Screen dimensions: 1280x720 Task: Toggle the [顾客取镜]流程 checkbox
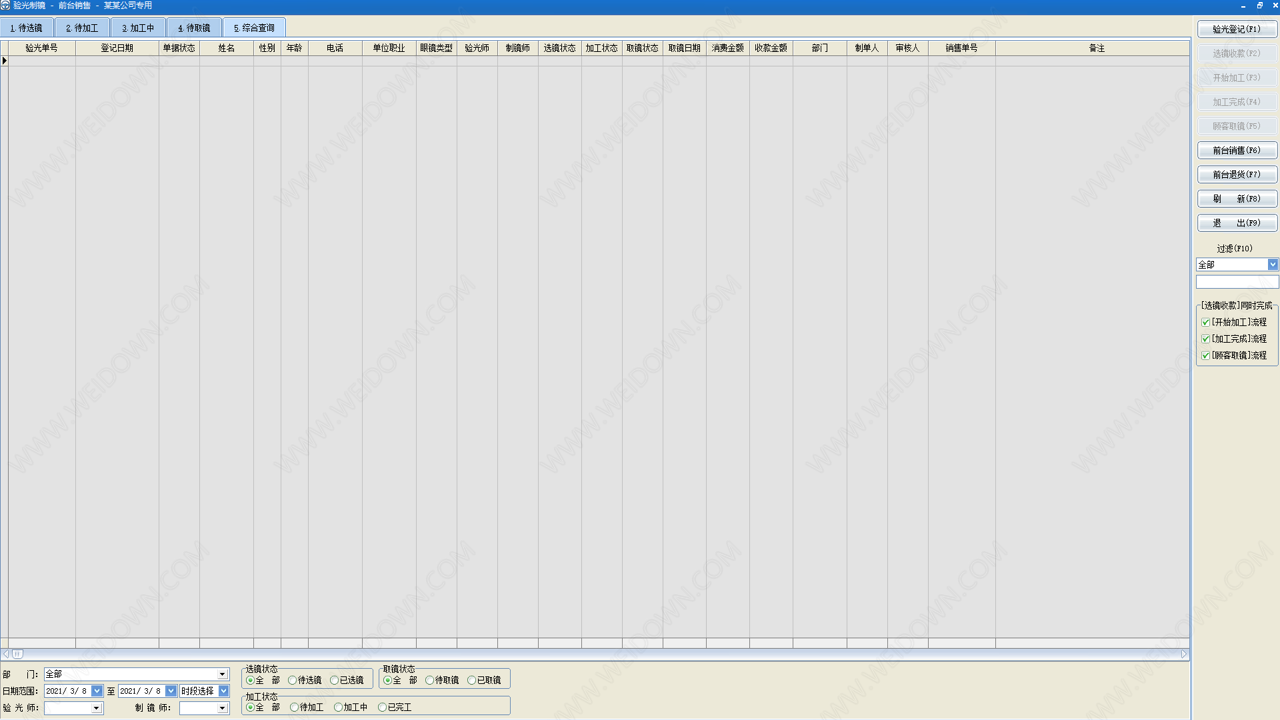[1206, 355]
